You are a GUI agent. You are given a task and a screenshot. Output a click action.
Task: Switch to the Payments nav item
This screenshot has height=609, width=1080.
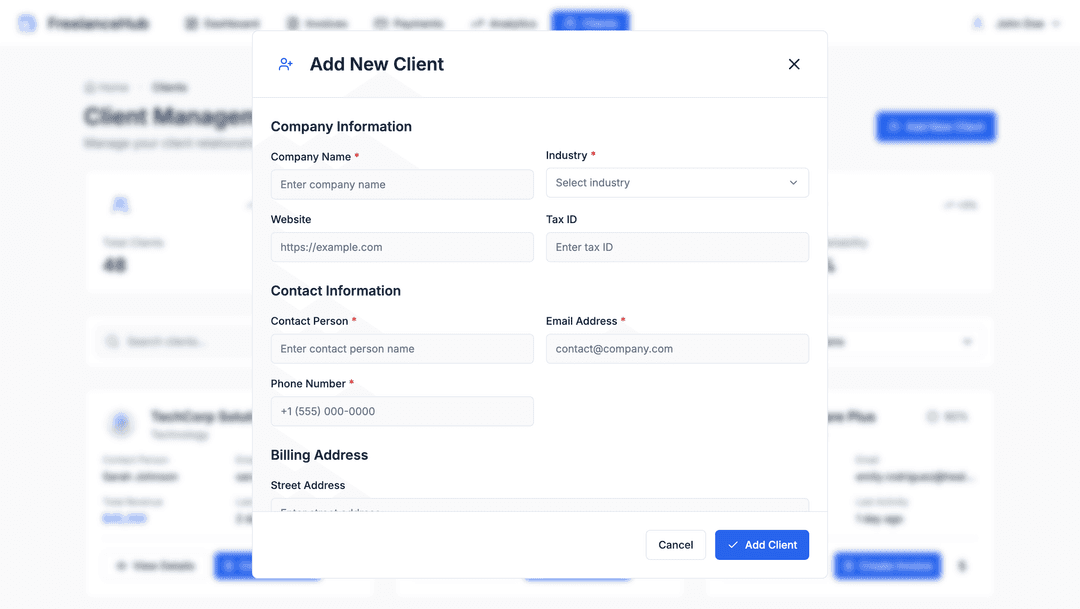(407, 23)
